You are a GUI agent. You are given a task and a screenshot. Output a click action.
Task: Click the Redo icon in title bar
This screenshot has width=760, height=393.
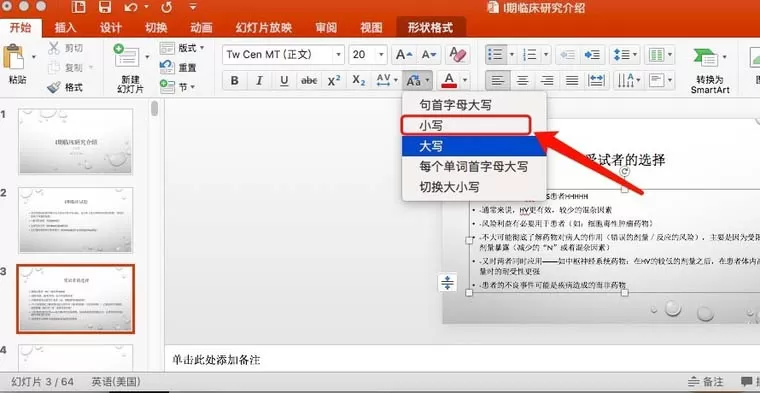pos(166,7)
